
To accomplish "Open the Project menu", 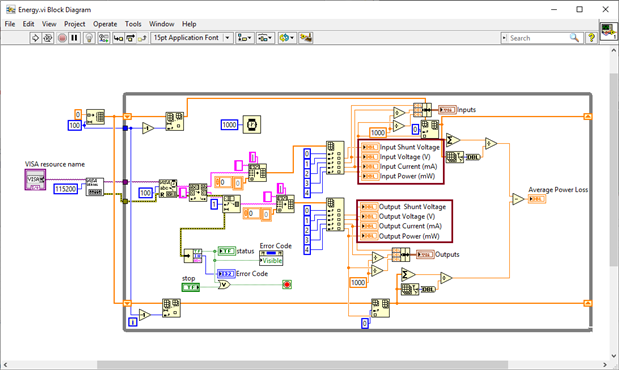I will click(75, 24).
